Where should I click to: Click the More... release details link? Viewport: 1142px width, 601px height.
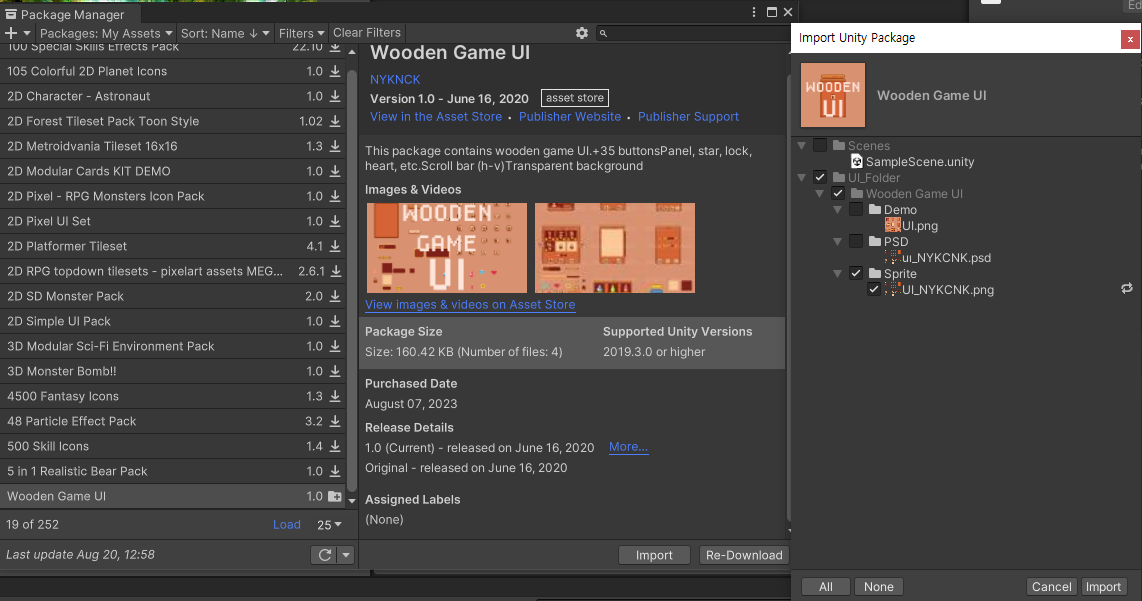tap(629, 447)
